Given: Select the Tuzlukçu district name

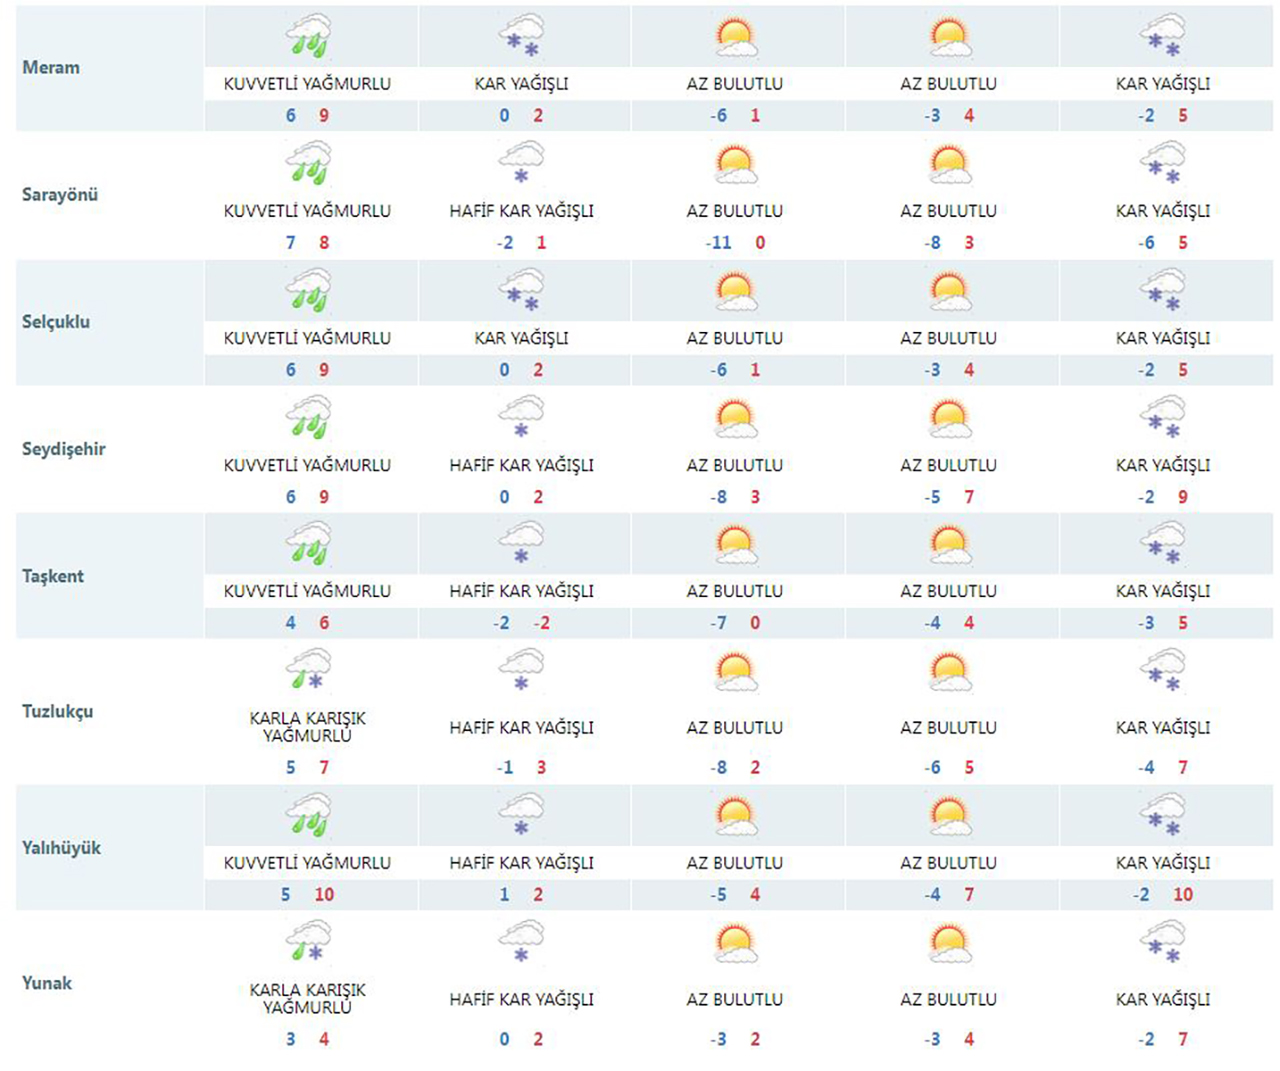Looking at the screenshot, I should coord(57,712).
